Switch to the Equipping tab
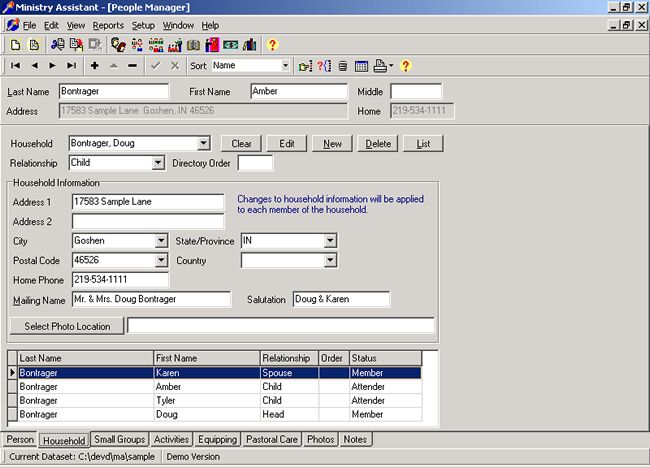 point(217,439)
